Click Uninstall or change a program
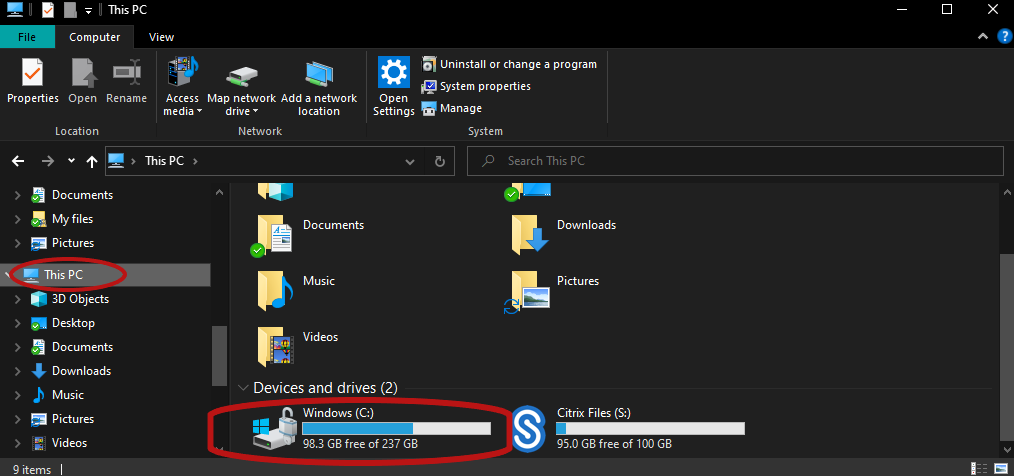1014x476 pixels. (x=510, y=64)
